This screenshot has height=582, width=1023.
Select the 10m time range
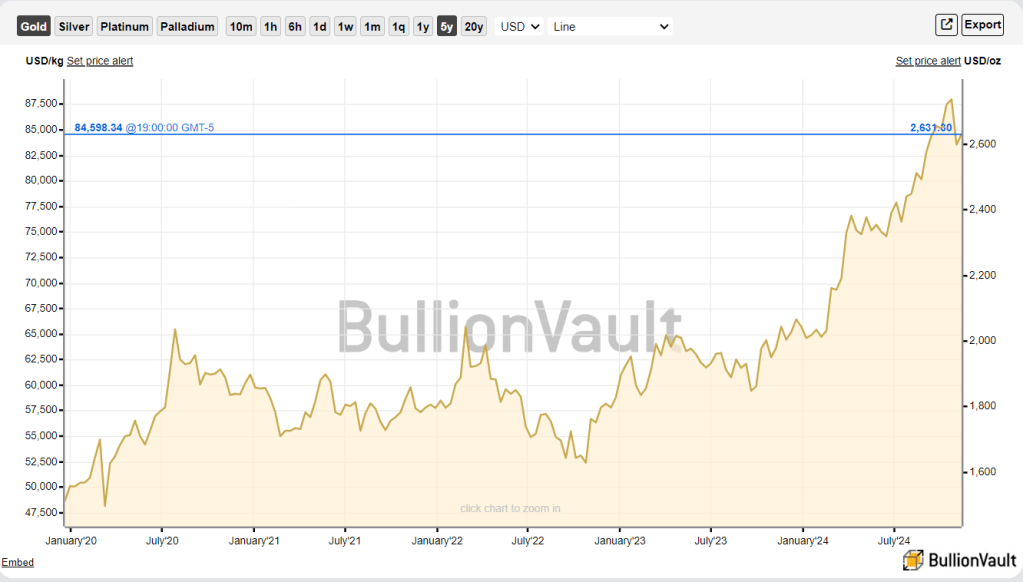(x=241, y=27)
